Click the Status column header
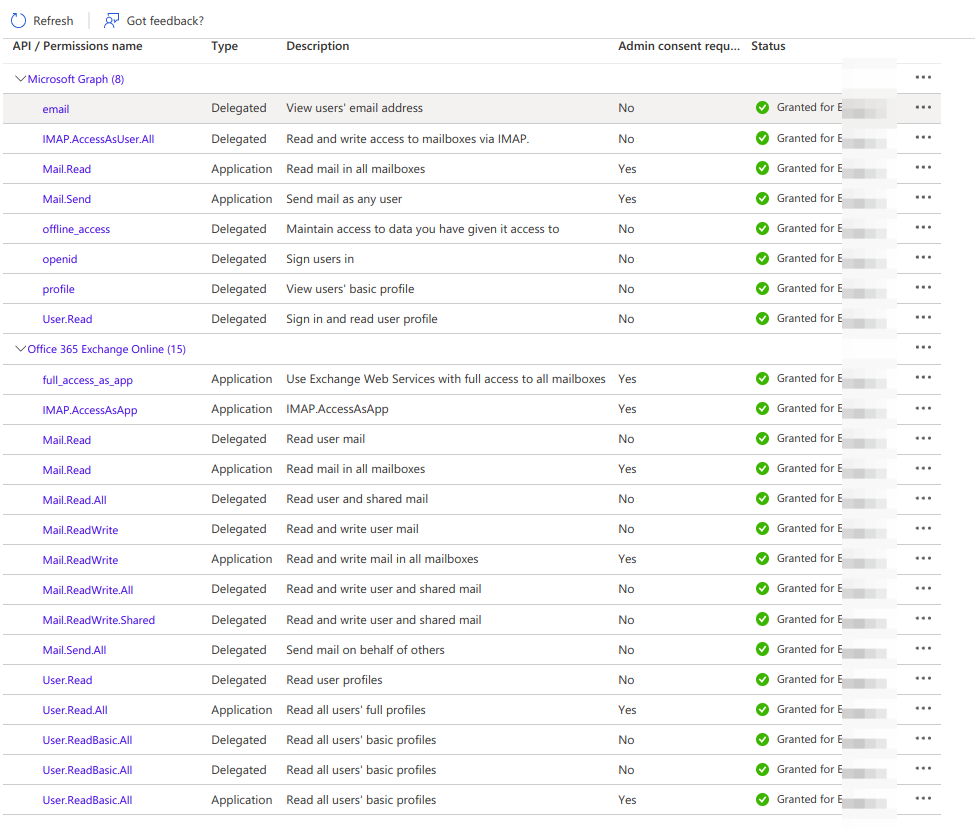This screenshot has width=975, height=829. click(768, 46)
